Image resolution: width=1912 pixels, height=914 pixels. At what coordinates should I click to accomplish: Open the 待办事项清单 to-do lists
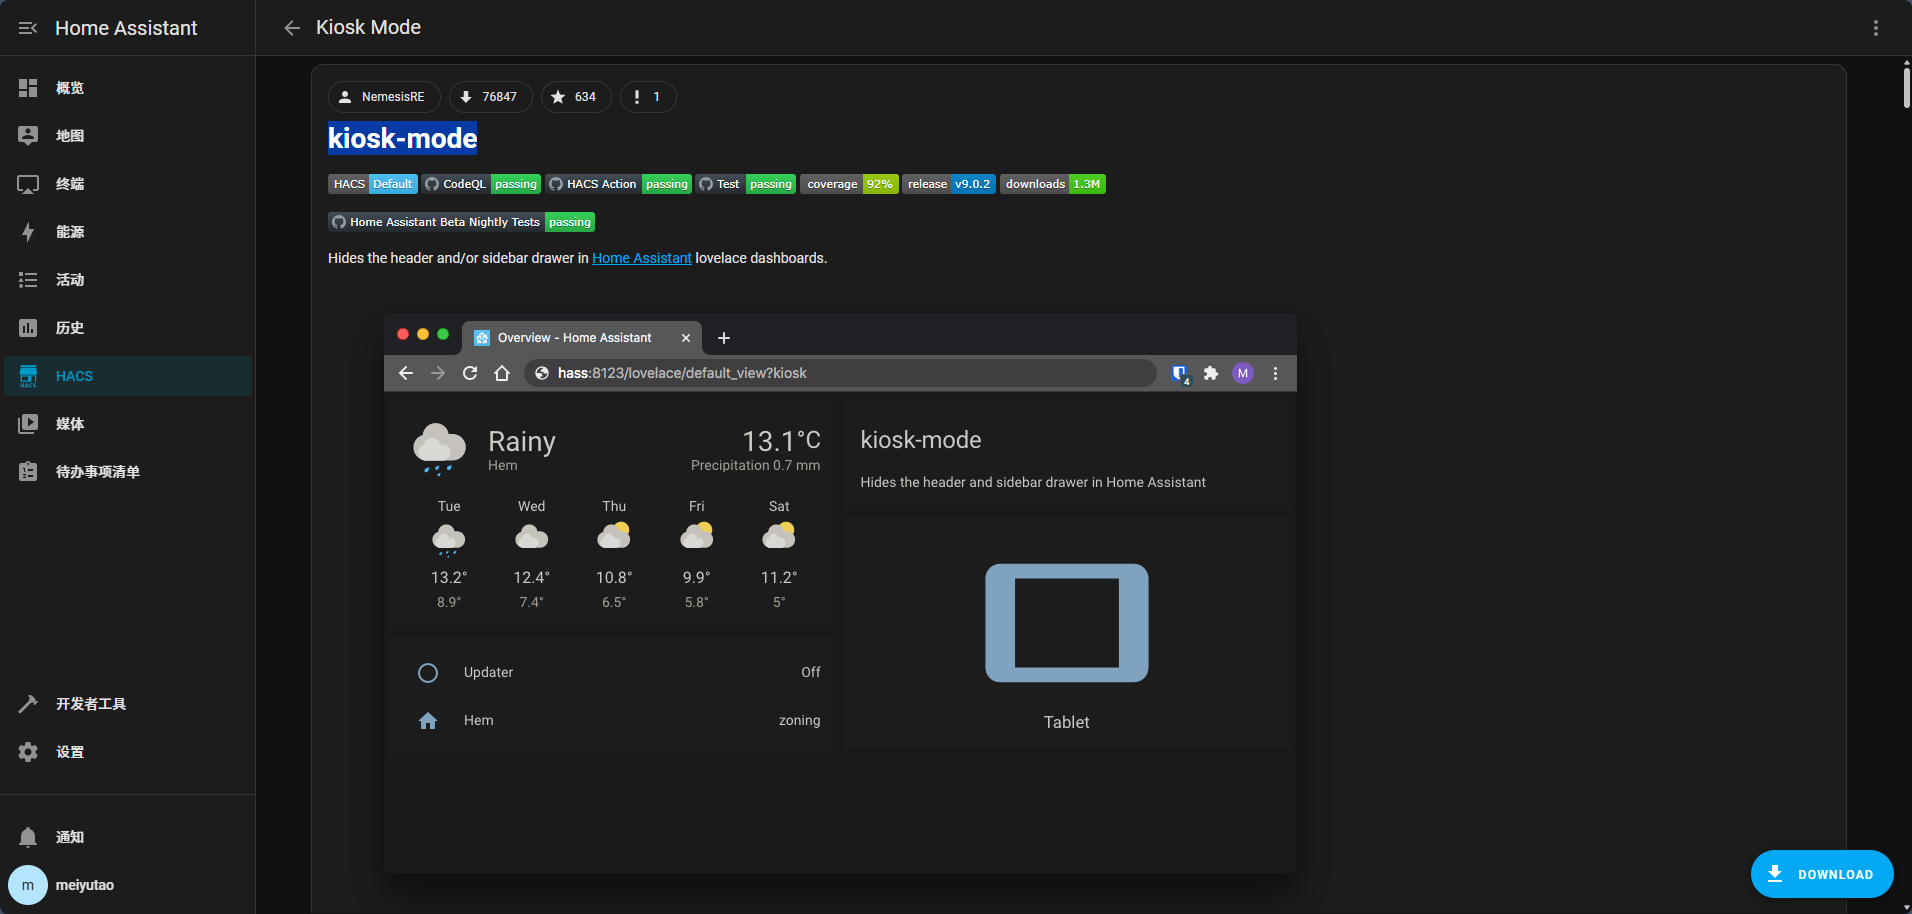pyautogui.click(x=97, y=472)
